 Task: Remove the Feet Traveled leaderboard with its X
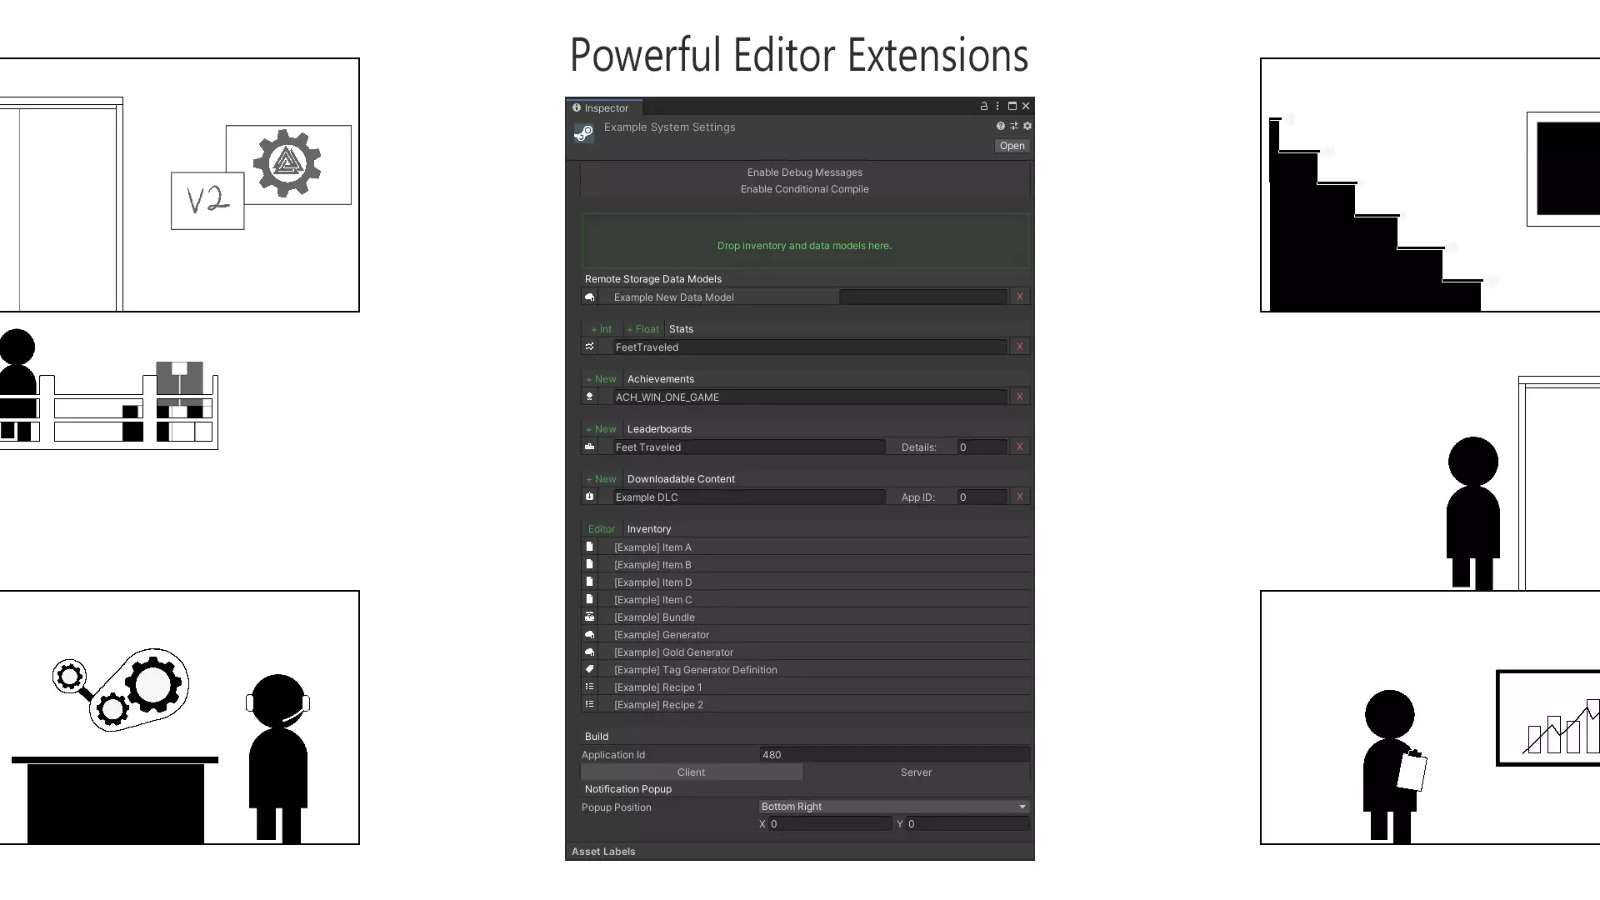click(x=1020, y=447)
